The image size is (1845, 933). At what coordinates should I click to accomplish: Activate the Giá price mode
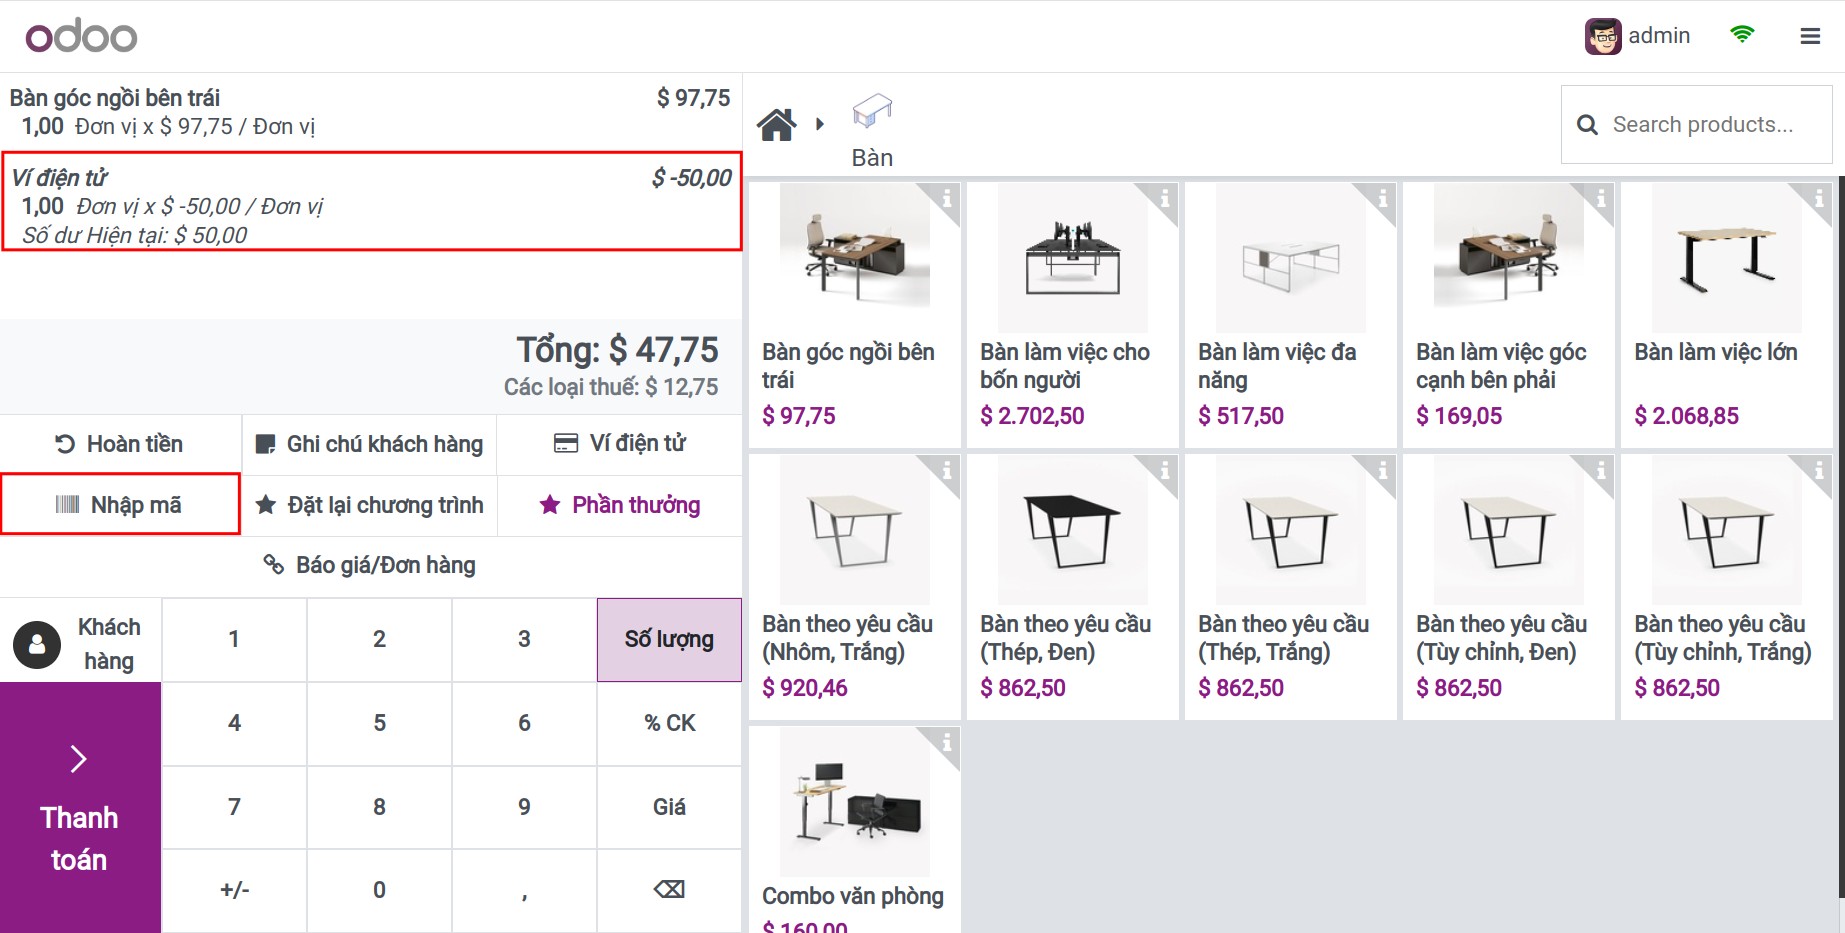(669, 807)
